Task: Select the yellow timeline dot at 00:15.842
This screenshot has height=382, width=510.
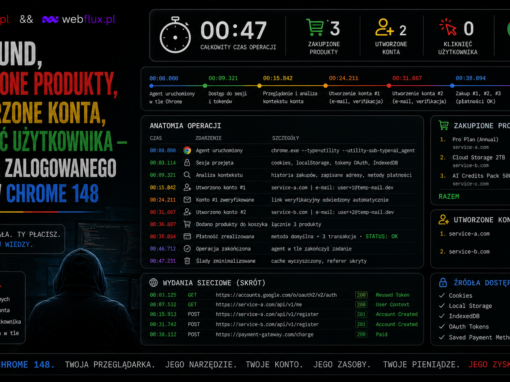Action: 259,86
